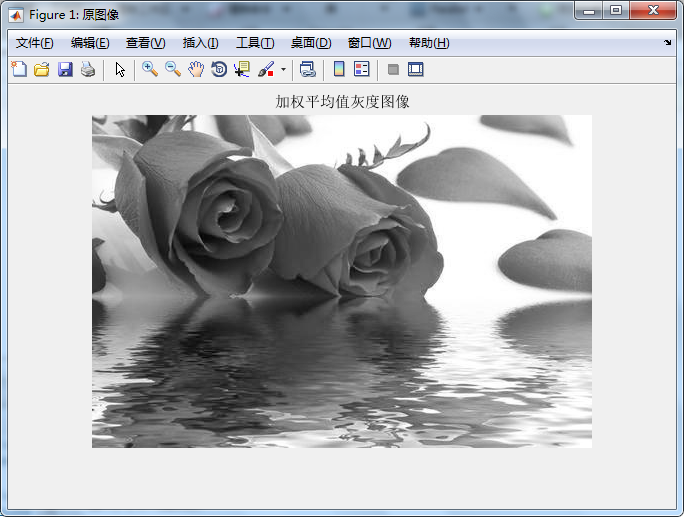Open the 查看(V) menu

tap(146, 43)
